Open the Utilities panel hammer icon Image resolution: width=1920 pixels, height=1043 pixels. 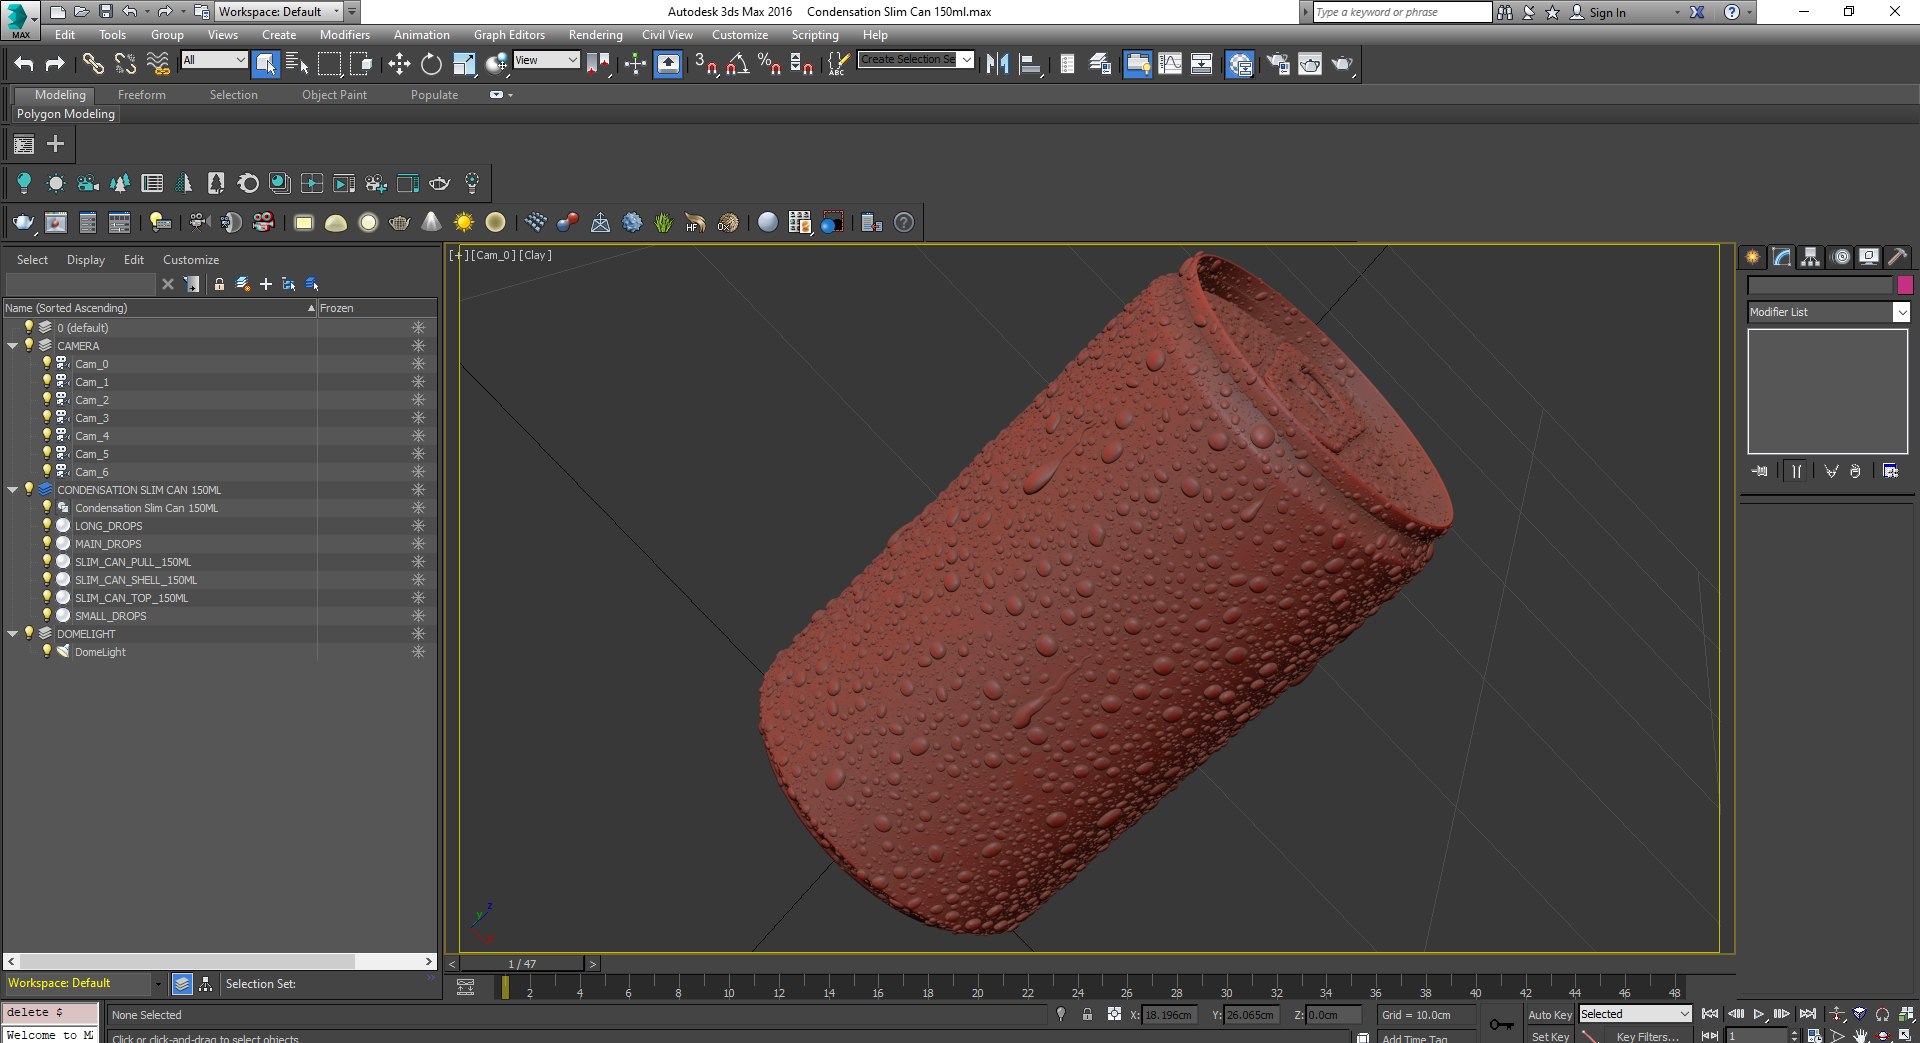pos(1897,257)
